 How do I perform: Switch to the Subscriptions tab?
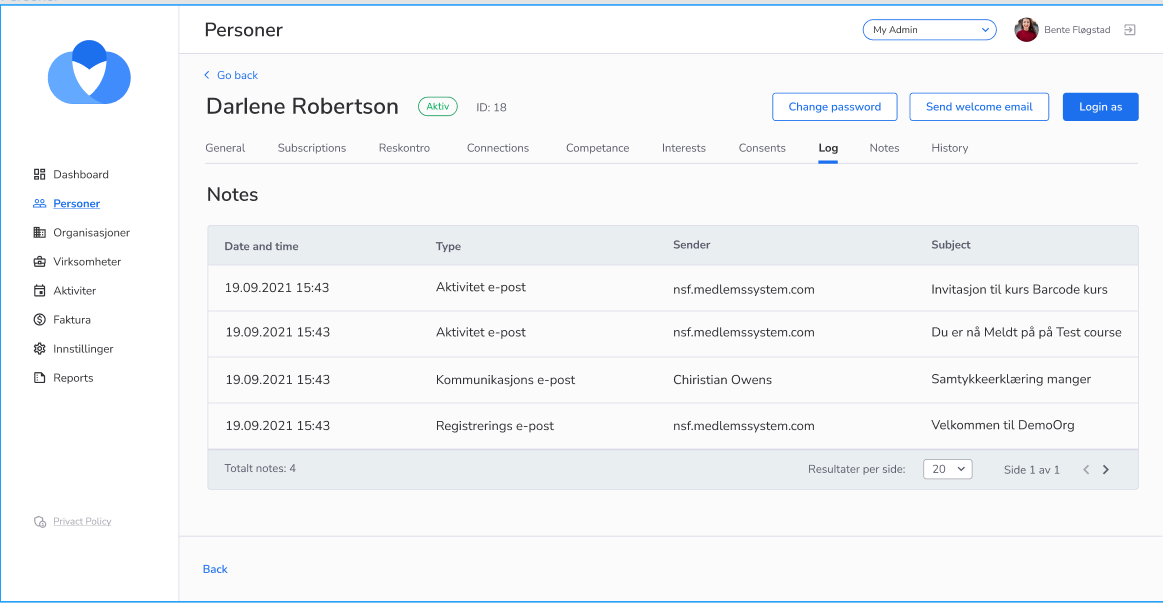point(312,148)
